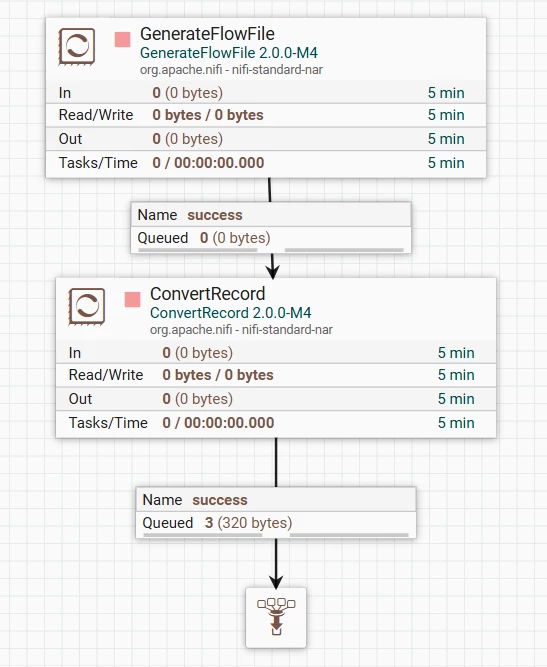Screen dimensions: 547x667
Task: Click ConvertRecord's red stopped status indicator
Action: coord(132,299)
